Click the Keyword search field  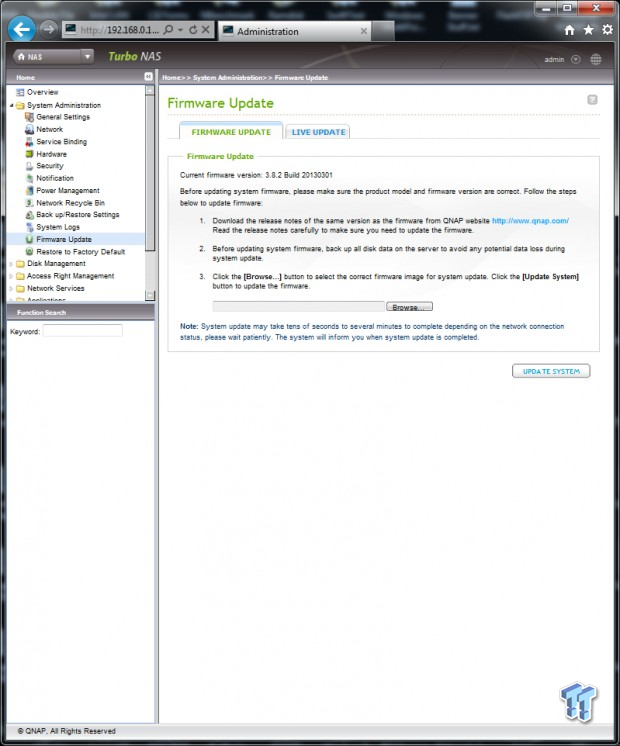(x=83, y=331)
